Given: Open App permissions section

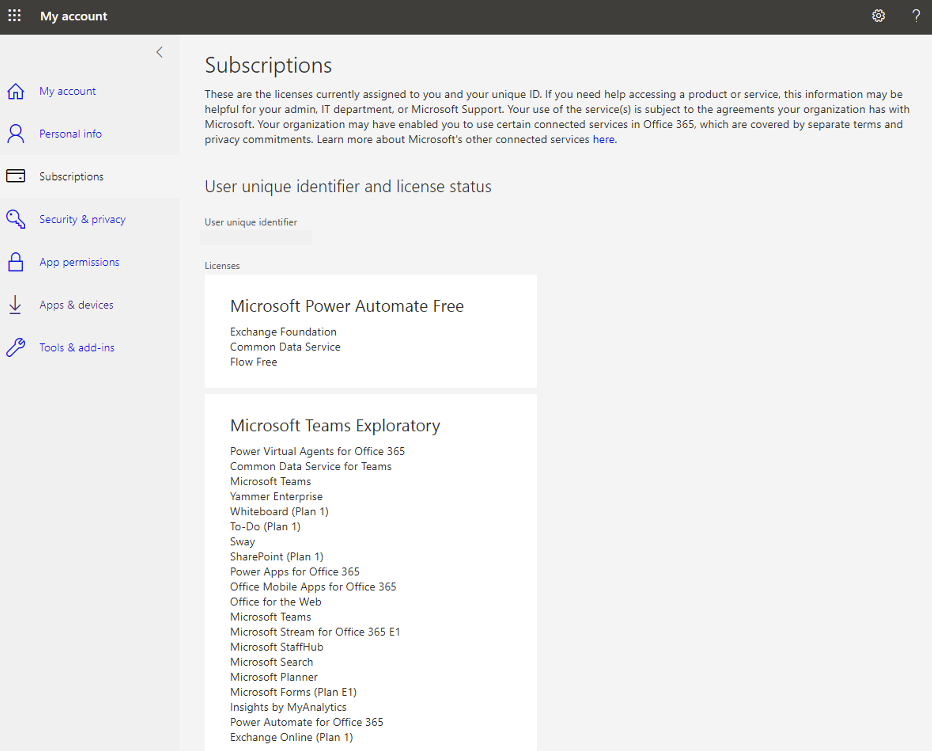Looking at the screenshot, I should click(x=79, y=262).
